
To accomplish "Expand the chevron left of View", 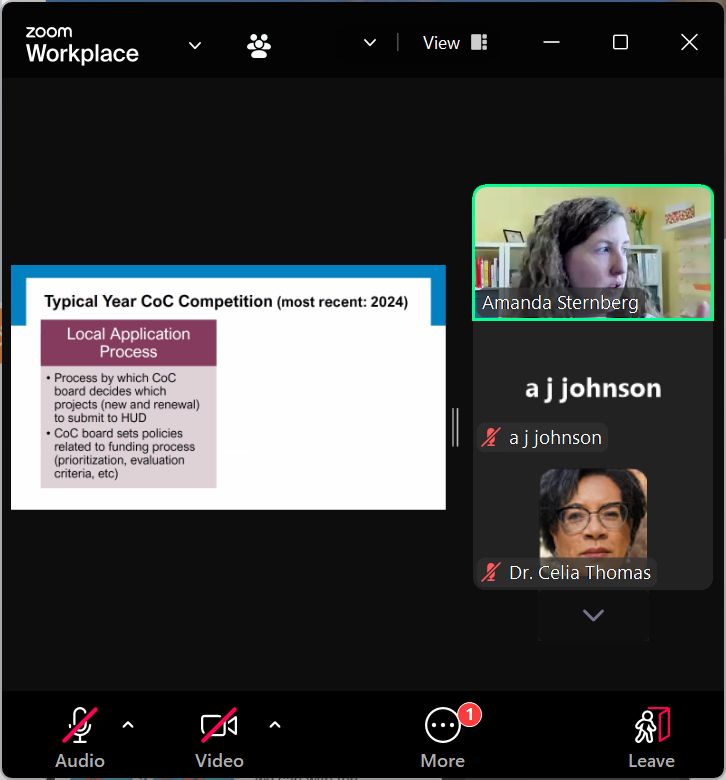I will click(x=370, y=43).
